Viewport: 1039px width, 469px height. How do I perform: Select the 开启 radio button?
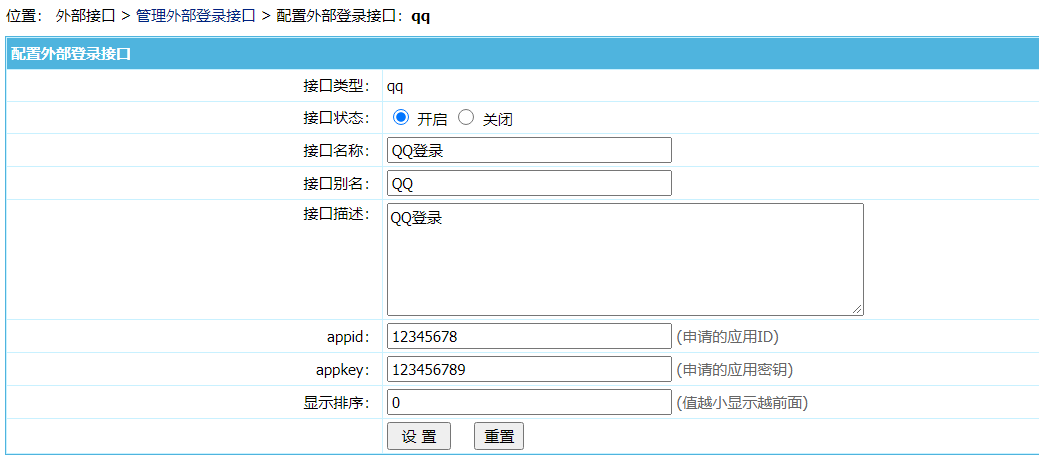(x=401, y=118)
